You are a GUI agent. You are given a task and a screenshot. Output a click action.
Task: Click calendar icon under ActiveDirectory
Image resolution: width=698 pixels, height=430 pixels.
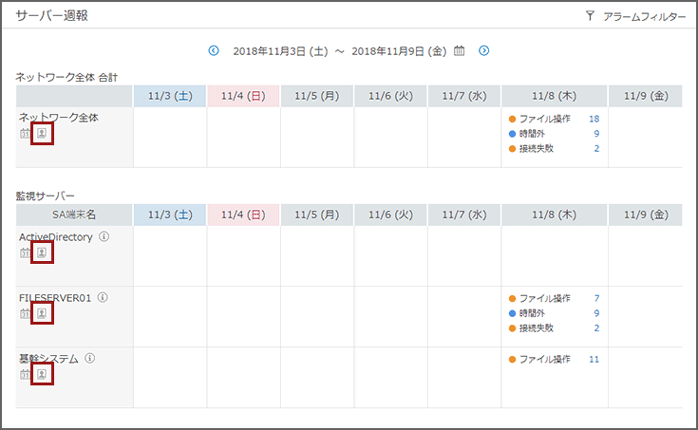pos(25,253)
